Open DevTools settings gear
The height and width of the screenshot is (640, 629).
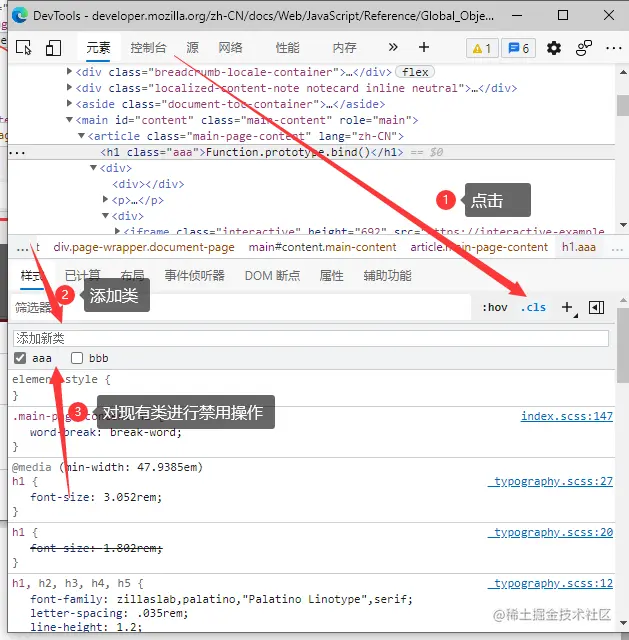point(554,48)
